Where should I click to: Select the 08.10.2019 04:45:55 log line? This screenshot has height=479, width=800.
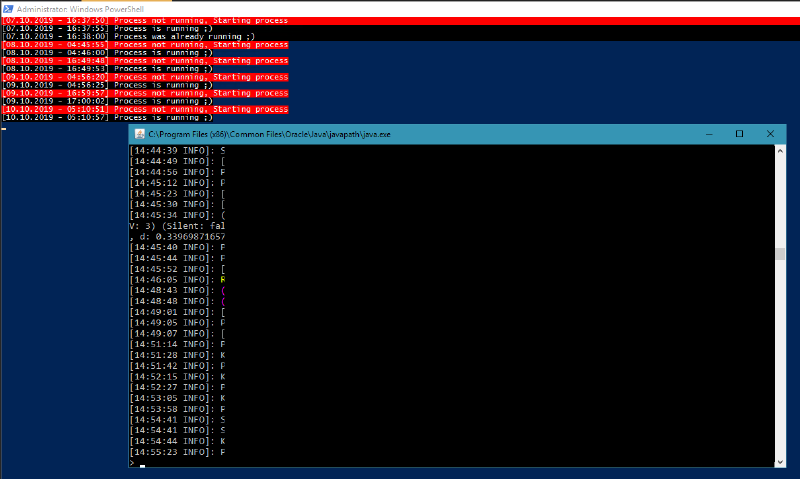tap(145, 45)
